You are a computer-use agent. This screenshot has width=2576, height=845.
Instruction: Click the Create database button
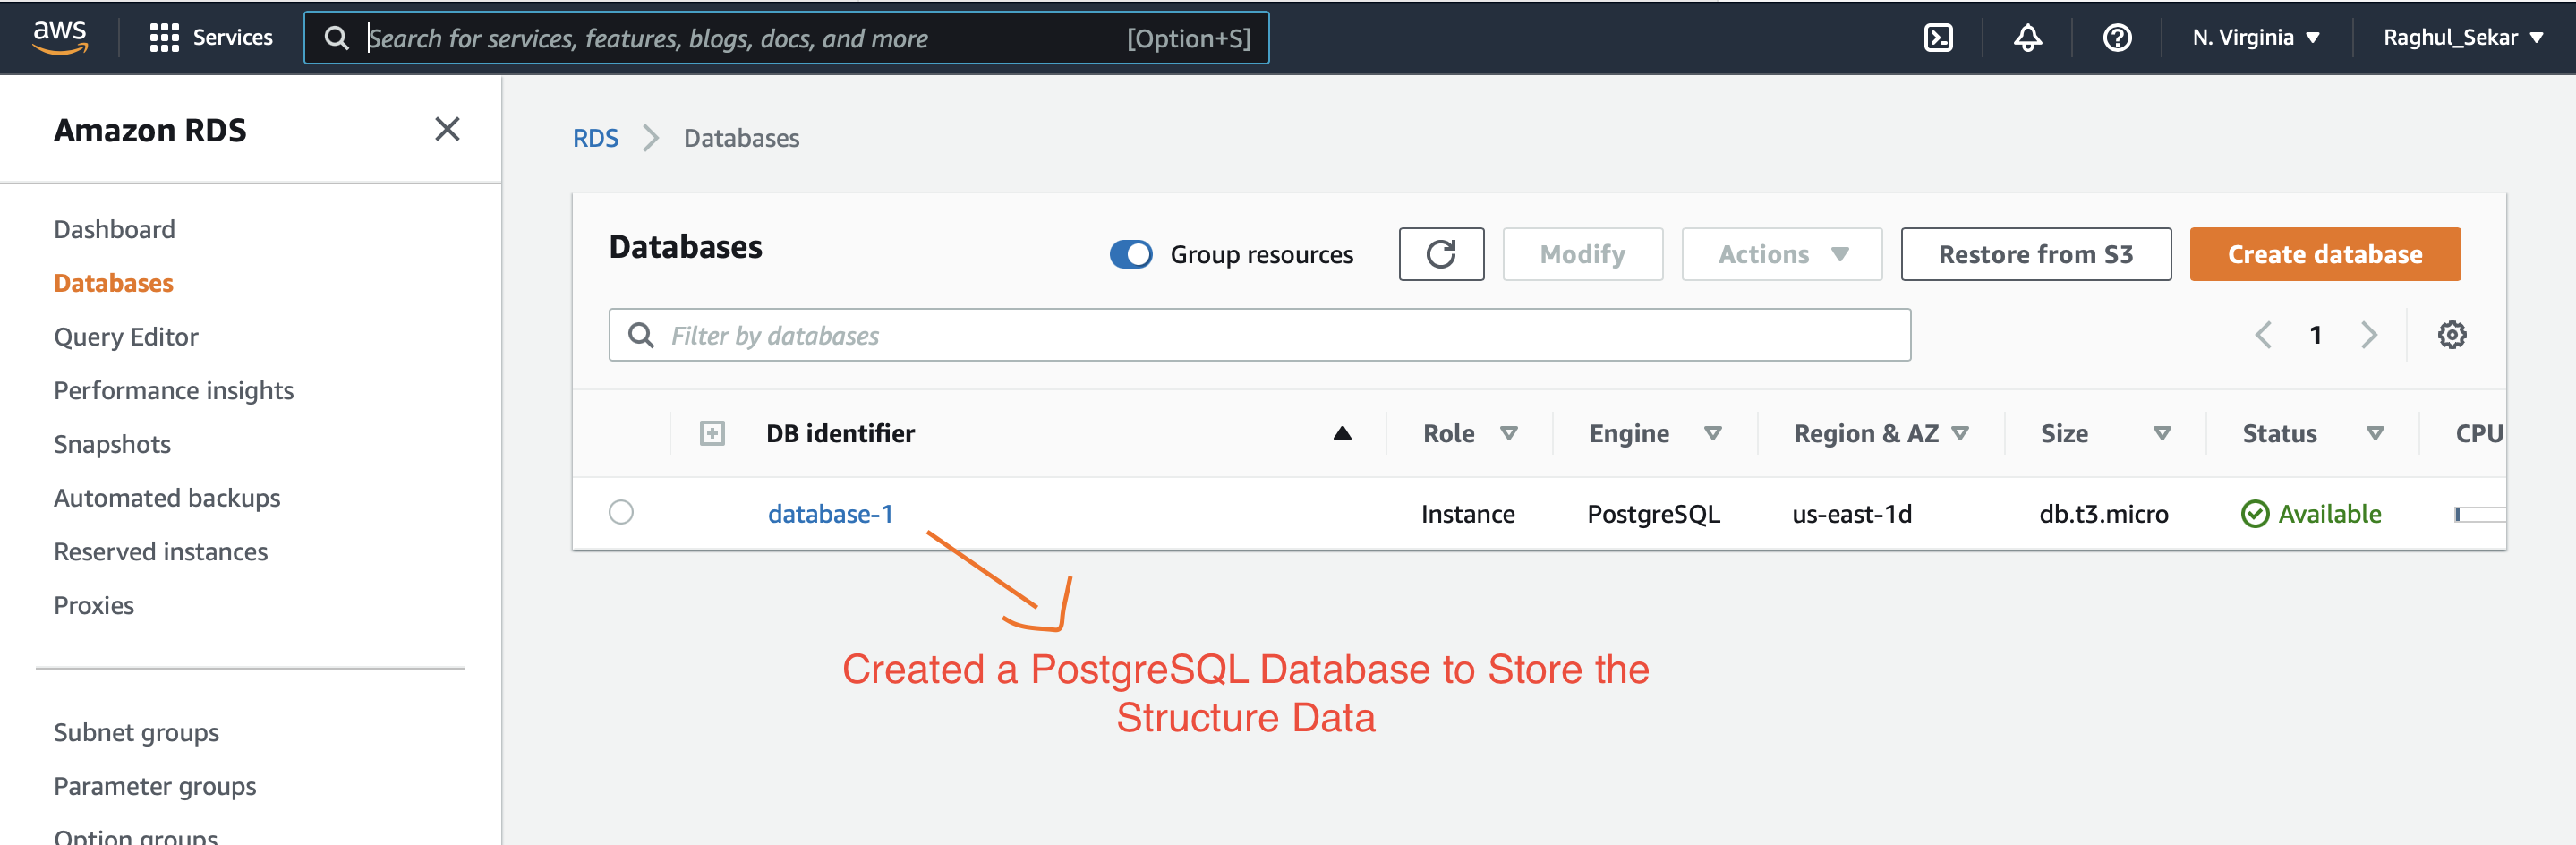(2325, 254)
